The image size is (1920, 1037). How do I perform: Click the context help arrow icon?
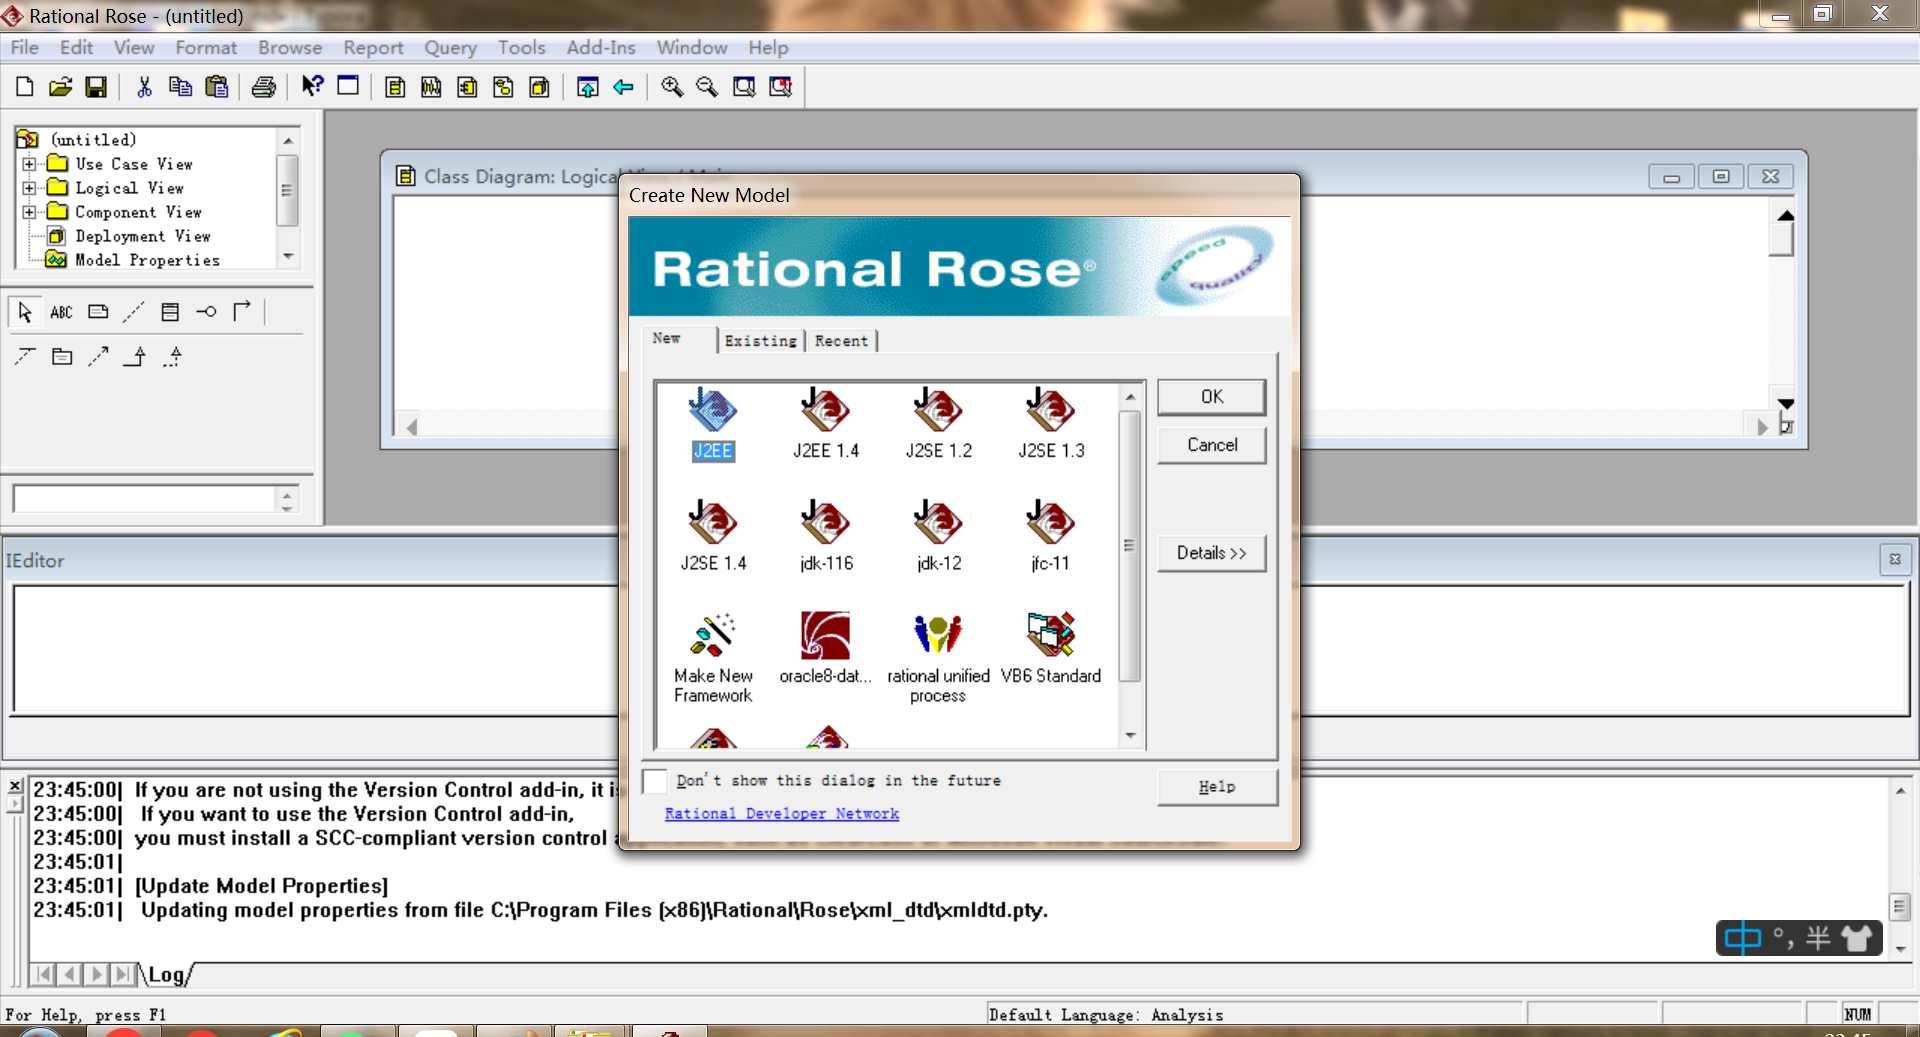(x=312, y=87)
